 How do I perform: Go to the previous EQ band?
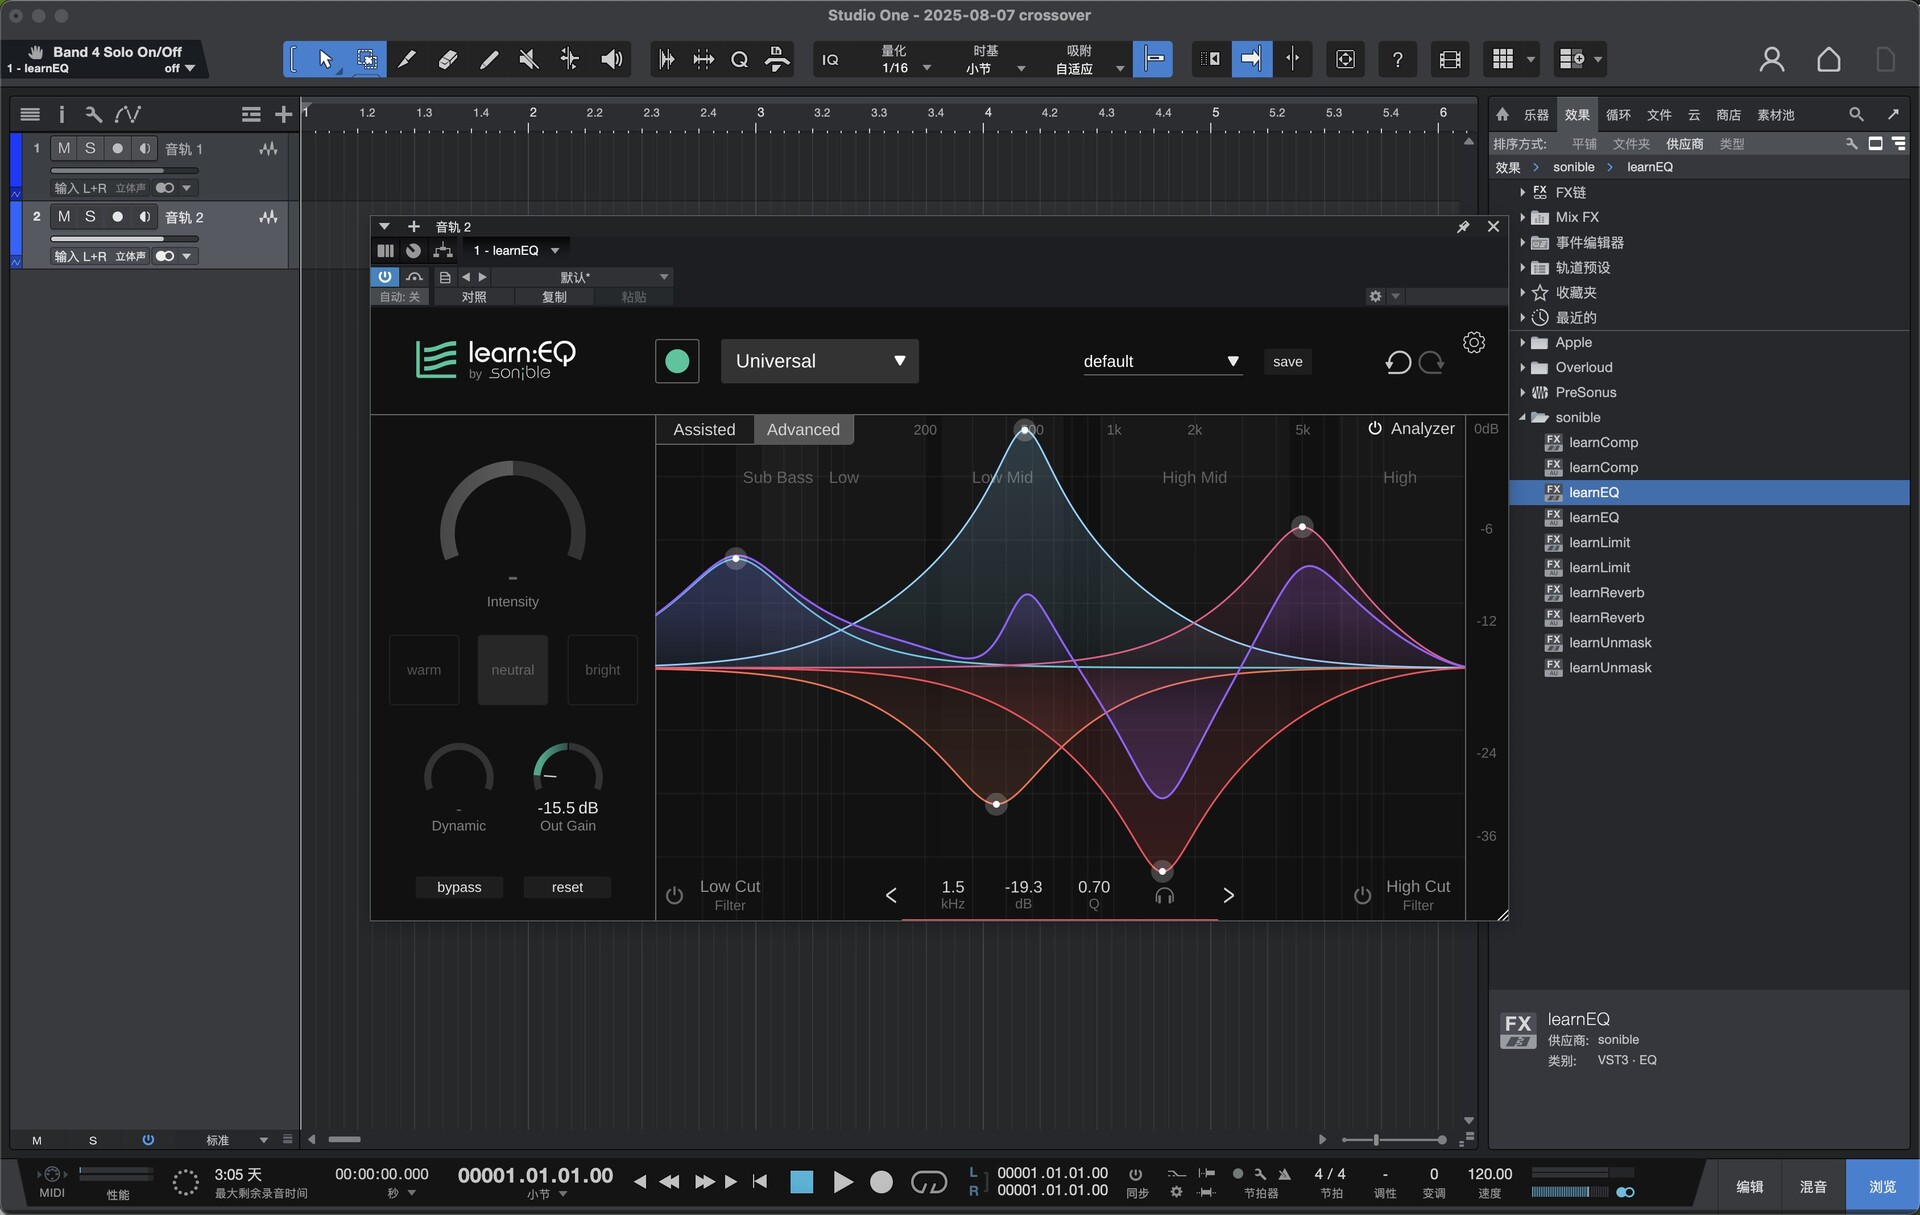(891, 895)
